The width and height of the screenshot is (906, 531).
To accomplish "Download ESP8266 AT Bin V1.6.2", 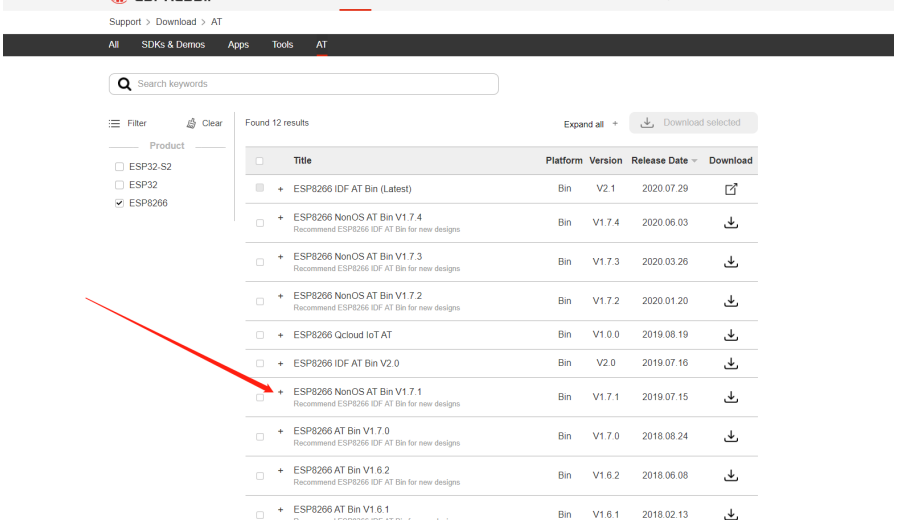I will click(x=731, y=476).
